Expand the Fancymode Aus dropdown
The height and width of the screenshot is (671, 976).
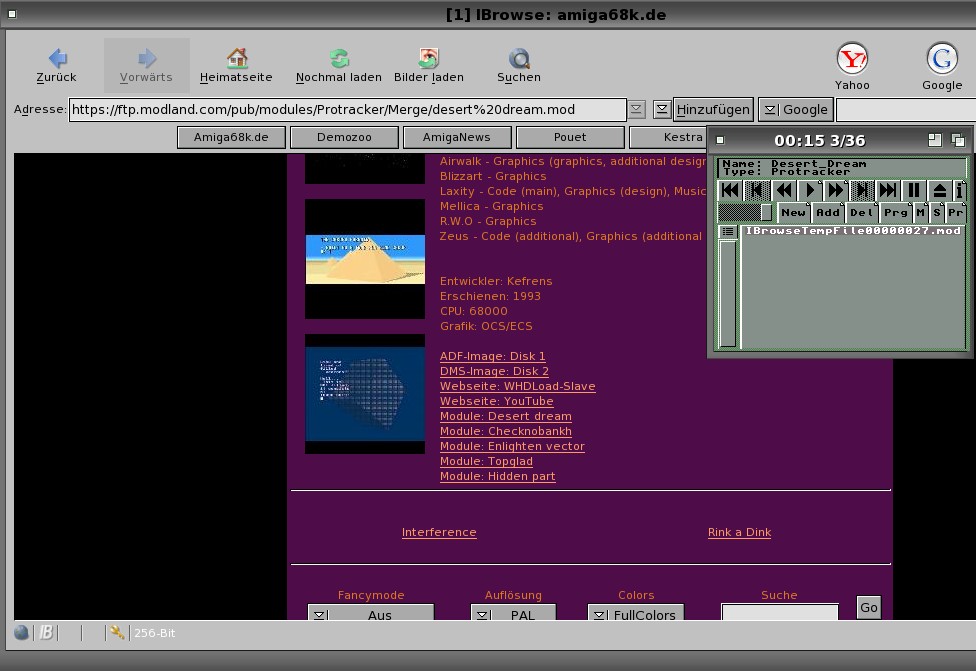click(371, 612)
